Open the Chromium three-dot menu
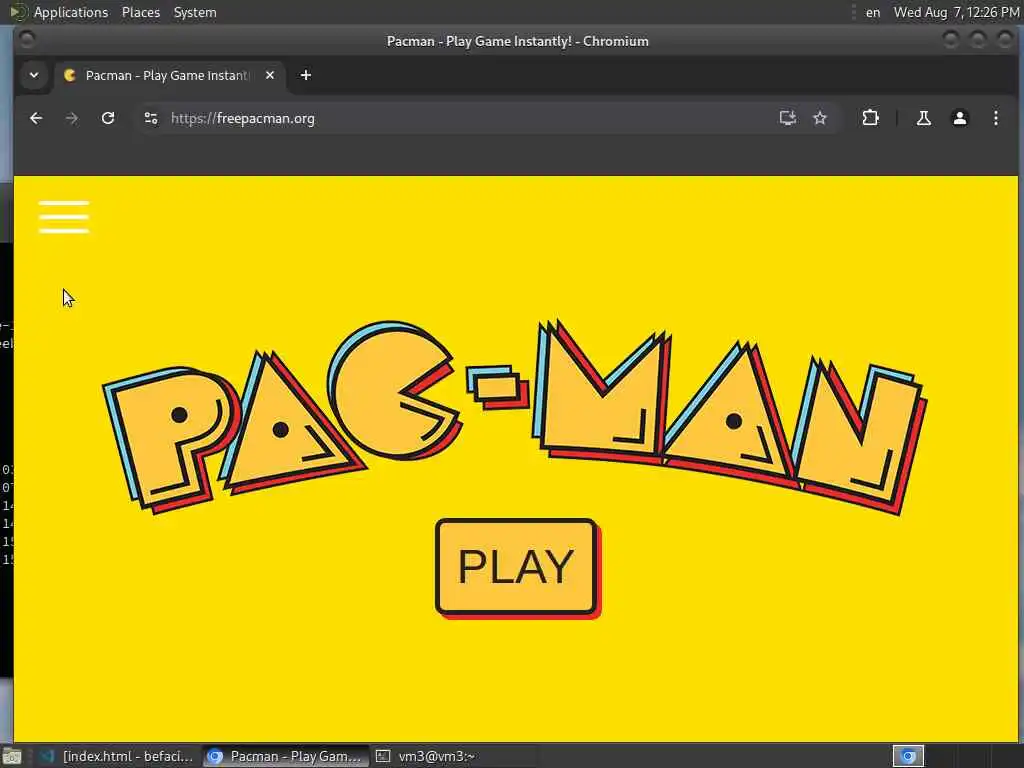The width and height of the screenshot is (1024, 768). click(x=995, y=118)
